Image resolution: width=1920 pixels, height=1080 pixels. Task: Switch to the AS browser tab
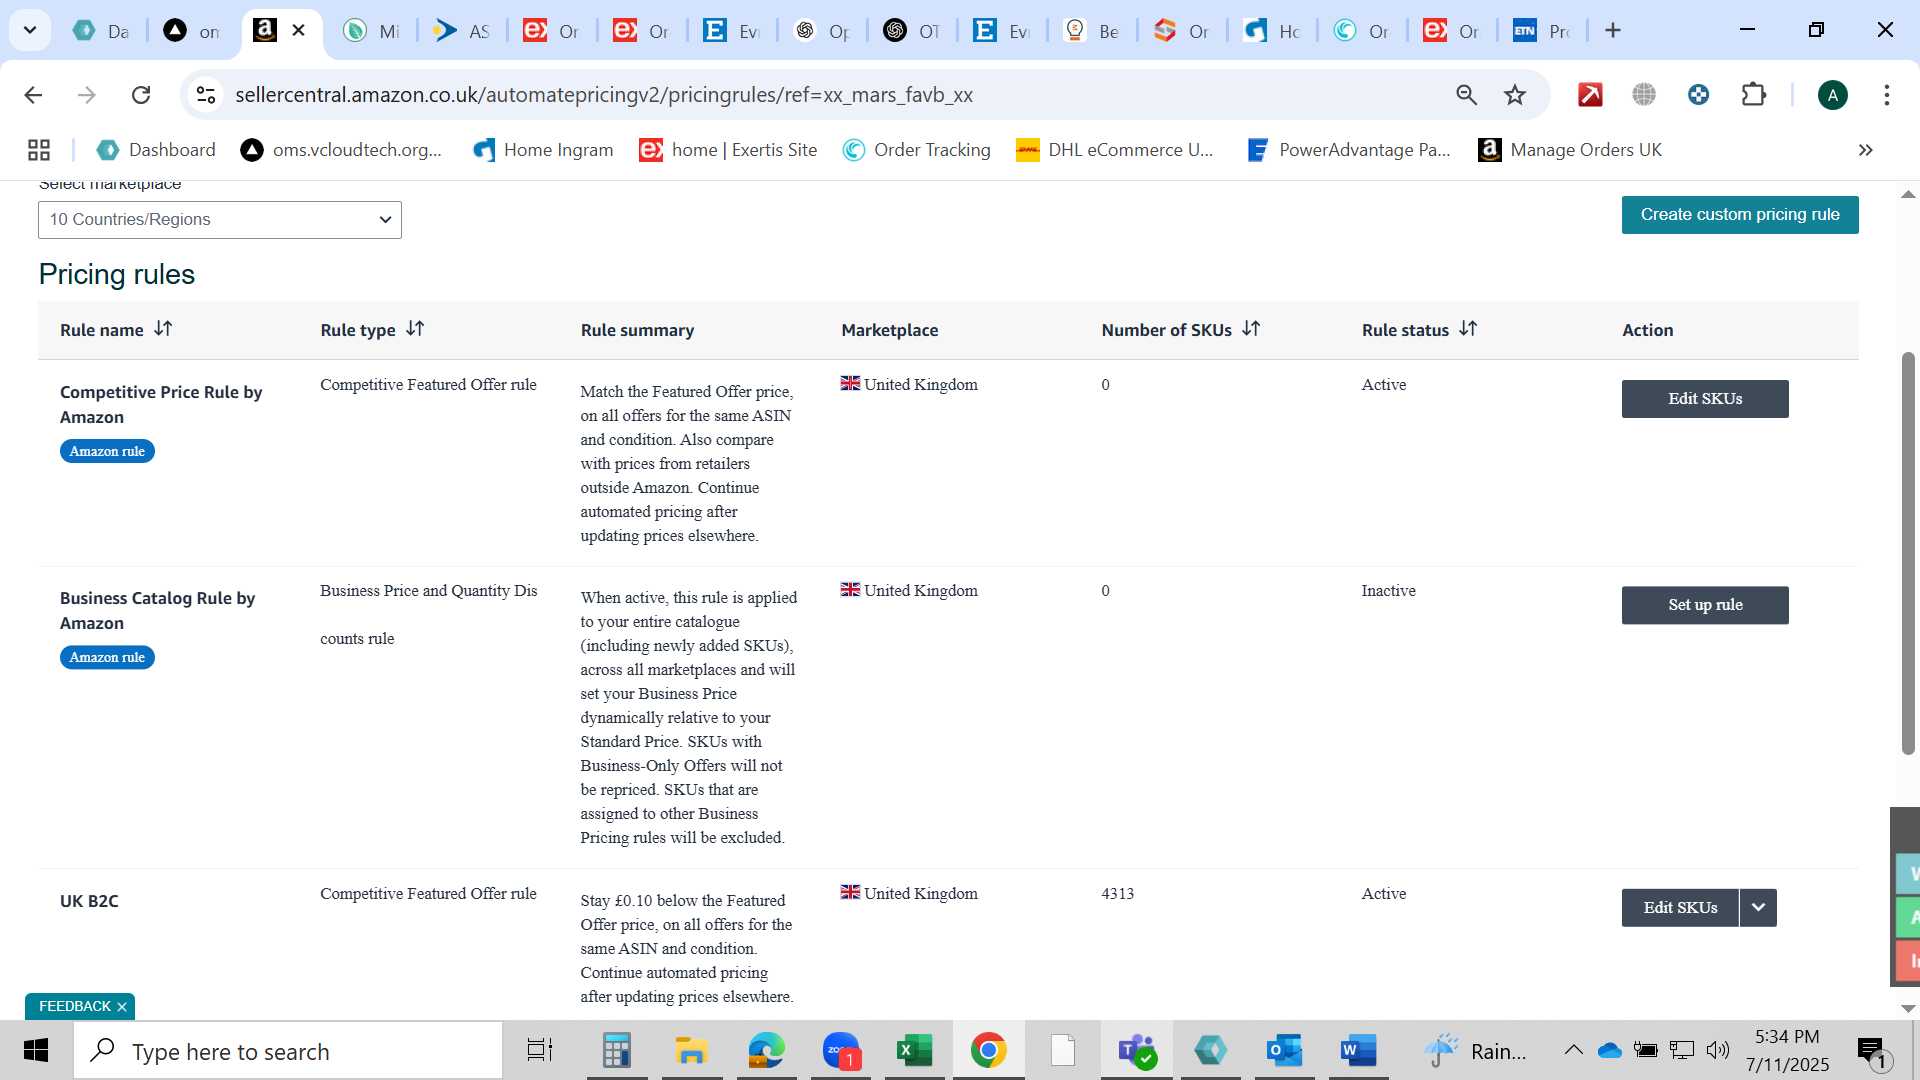tap(462, 30)
